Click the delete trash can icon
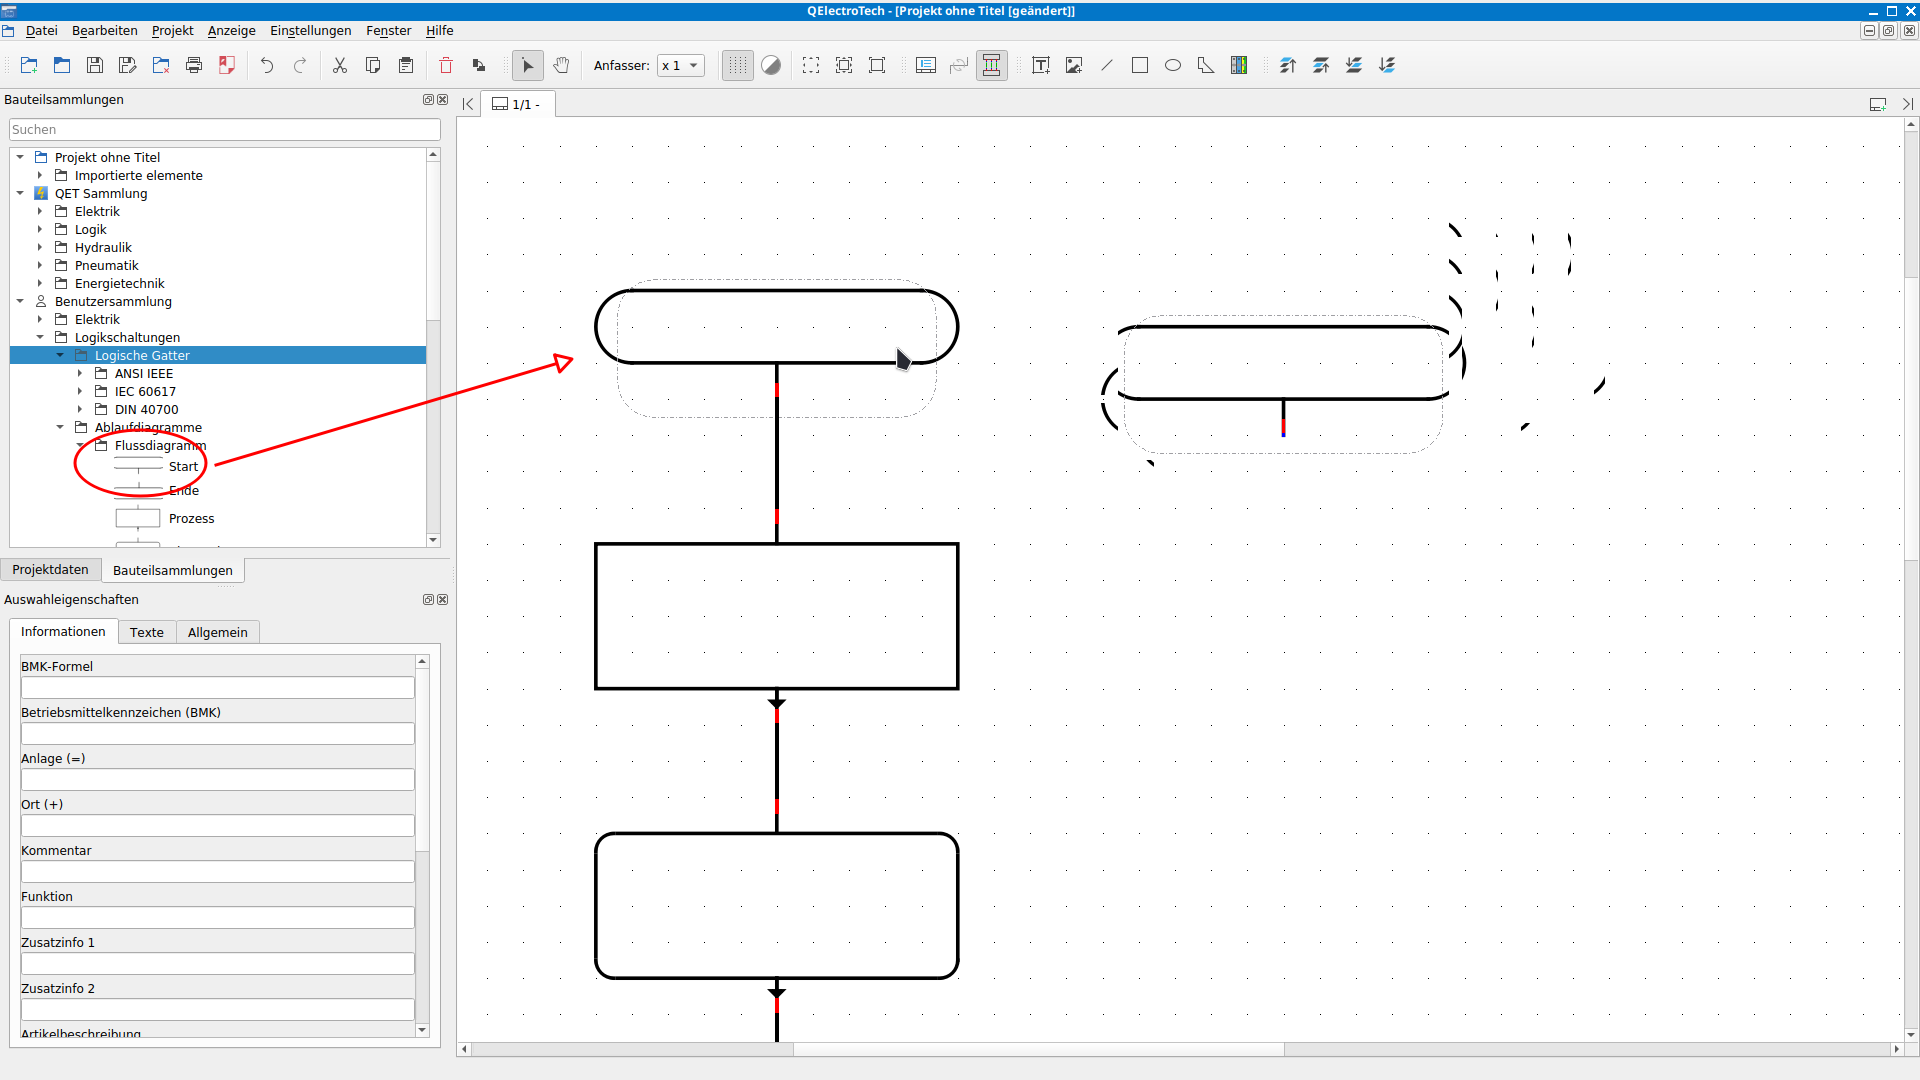Viewport: 1920px width, 1080px height. pyautogui.click(x=446, y=65)
